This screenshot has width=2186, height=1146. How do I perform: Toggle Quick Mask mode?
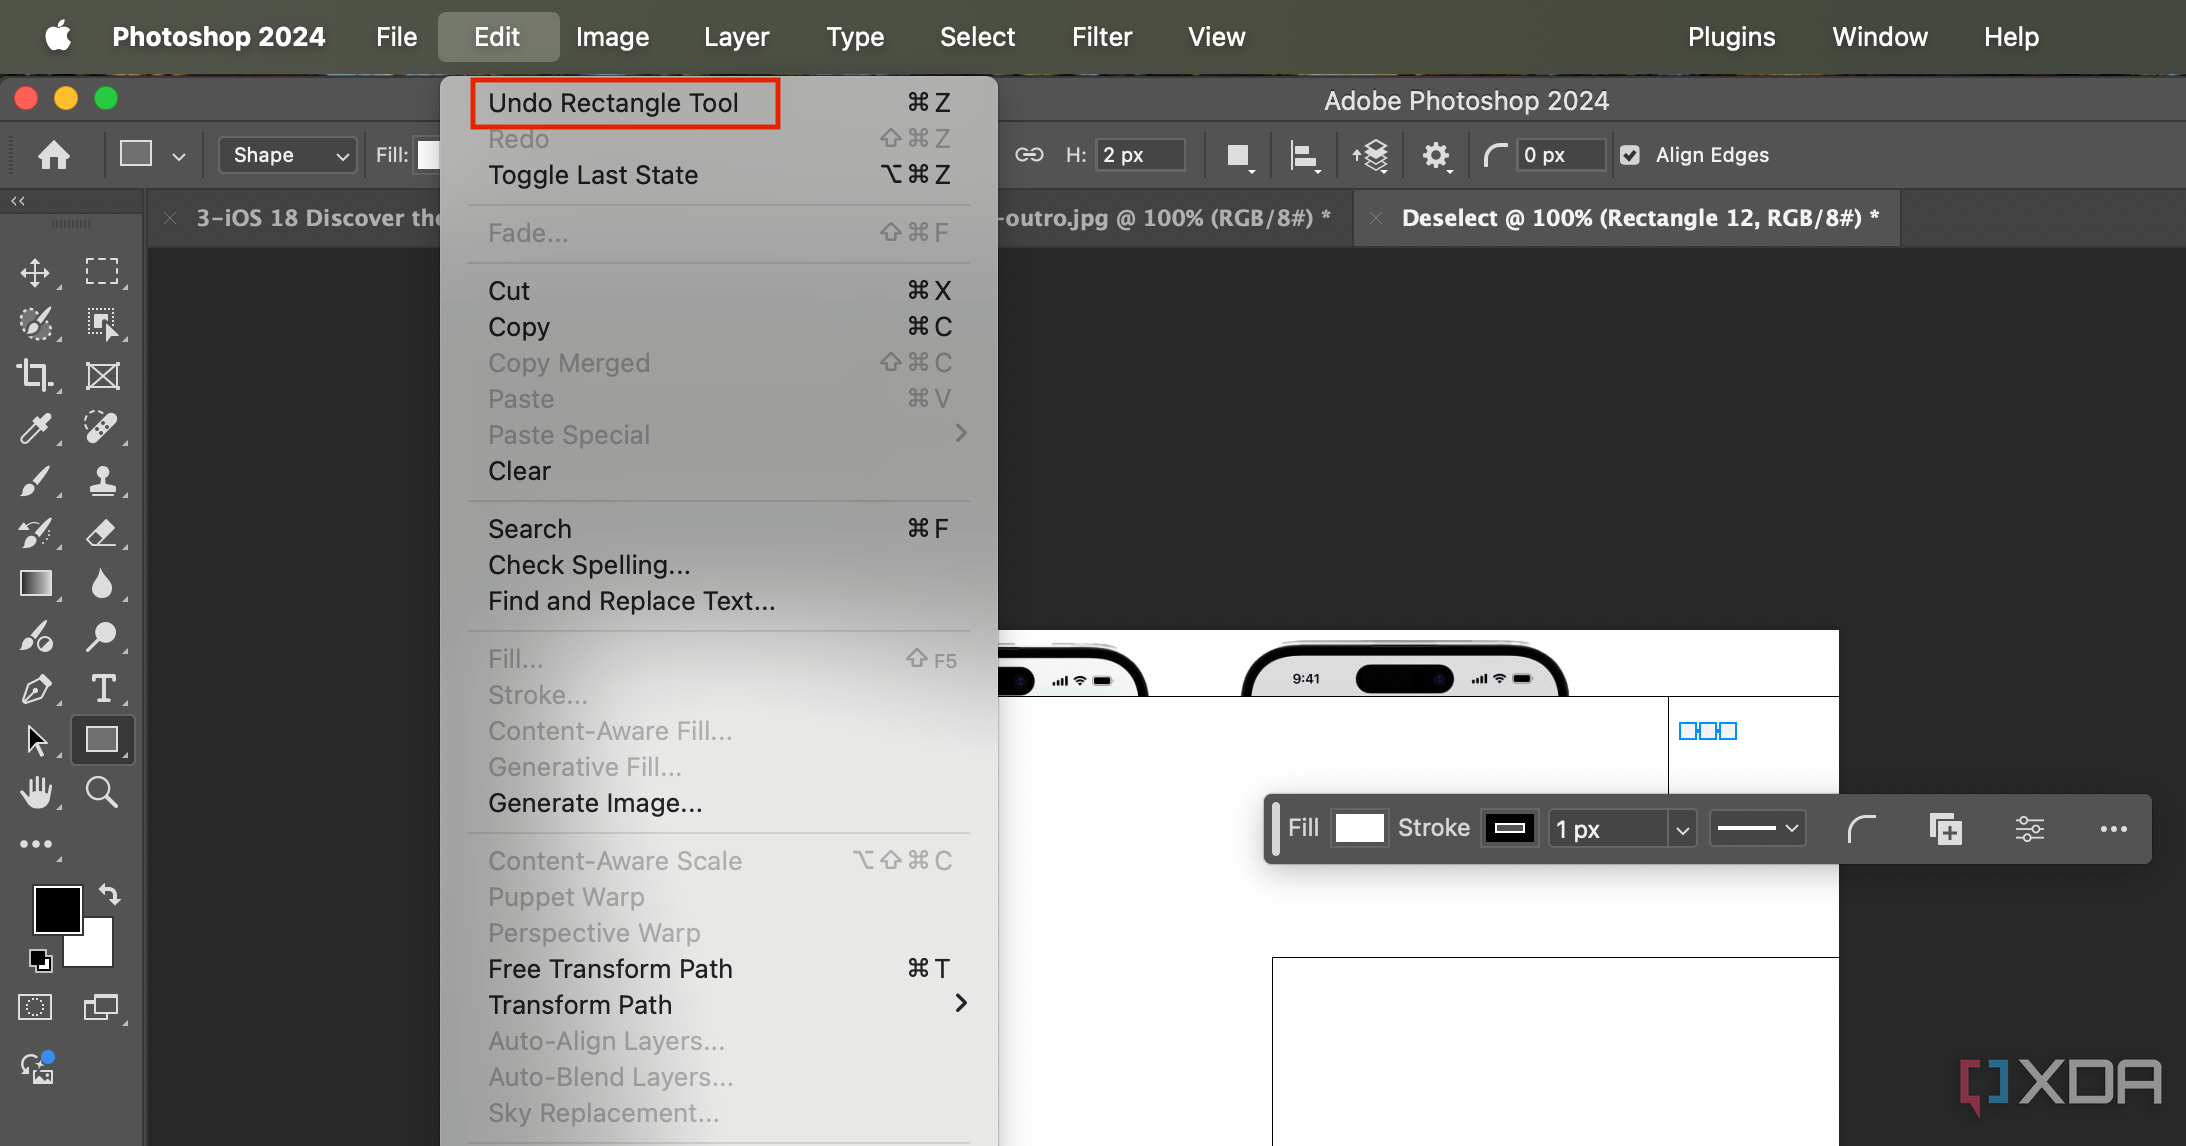[35, 1007]
